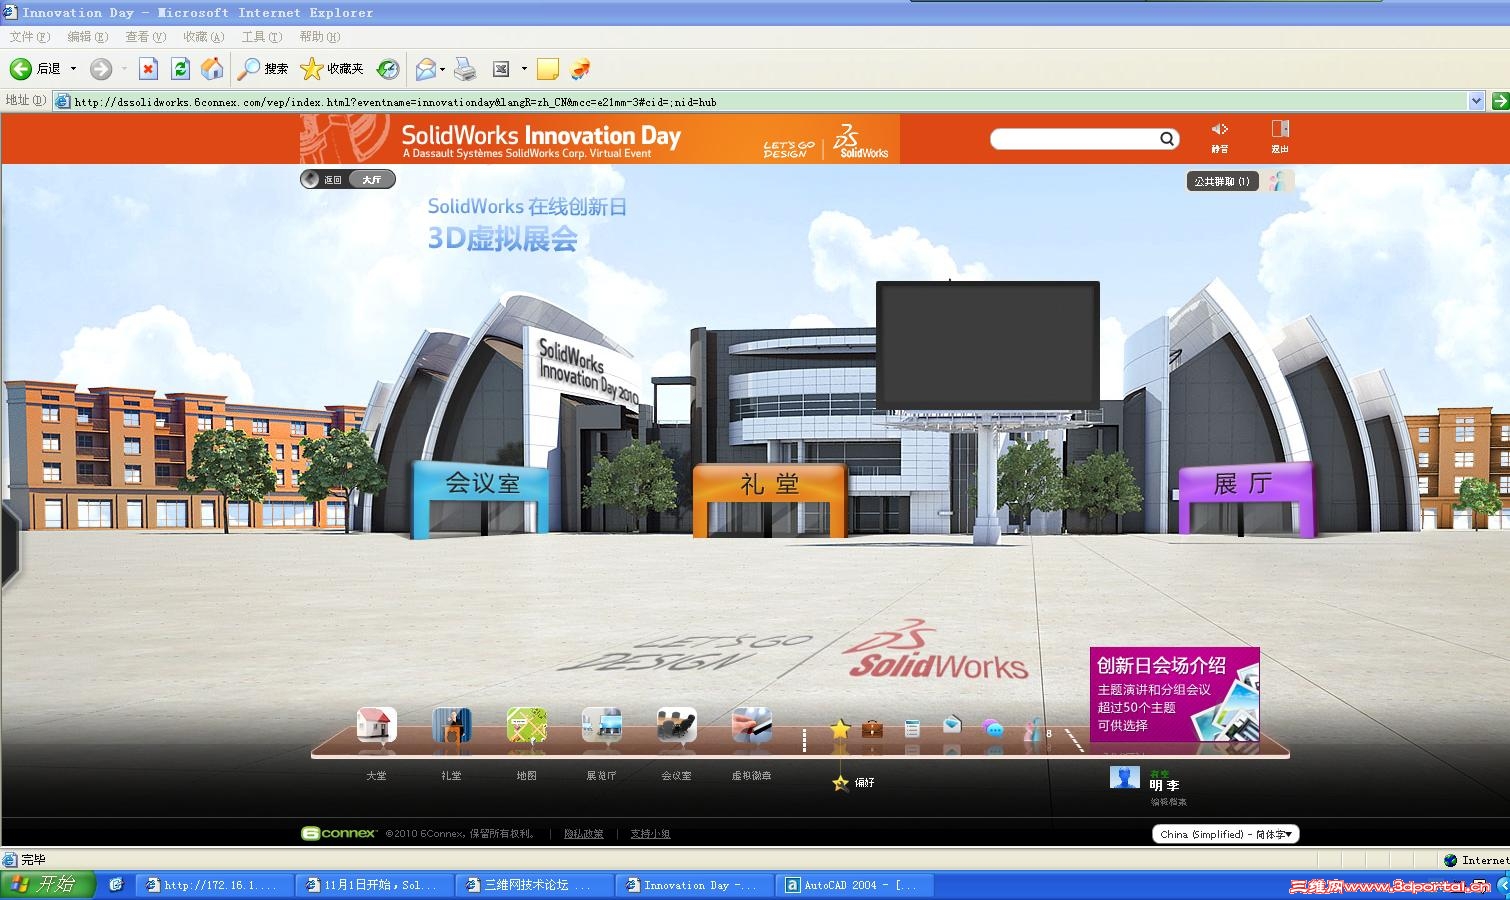
Task: Expand the address bar URL dropdown
Action: click(x=1476, y=101)
